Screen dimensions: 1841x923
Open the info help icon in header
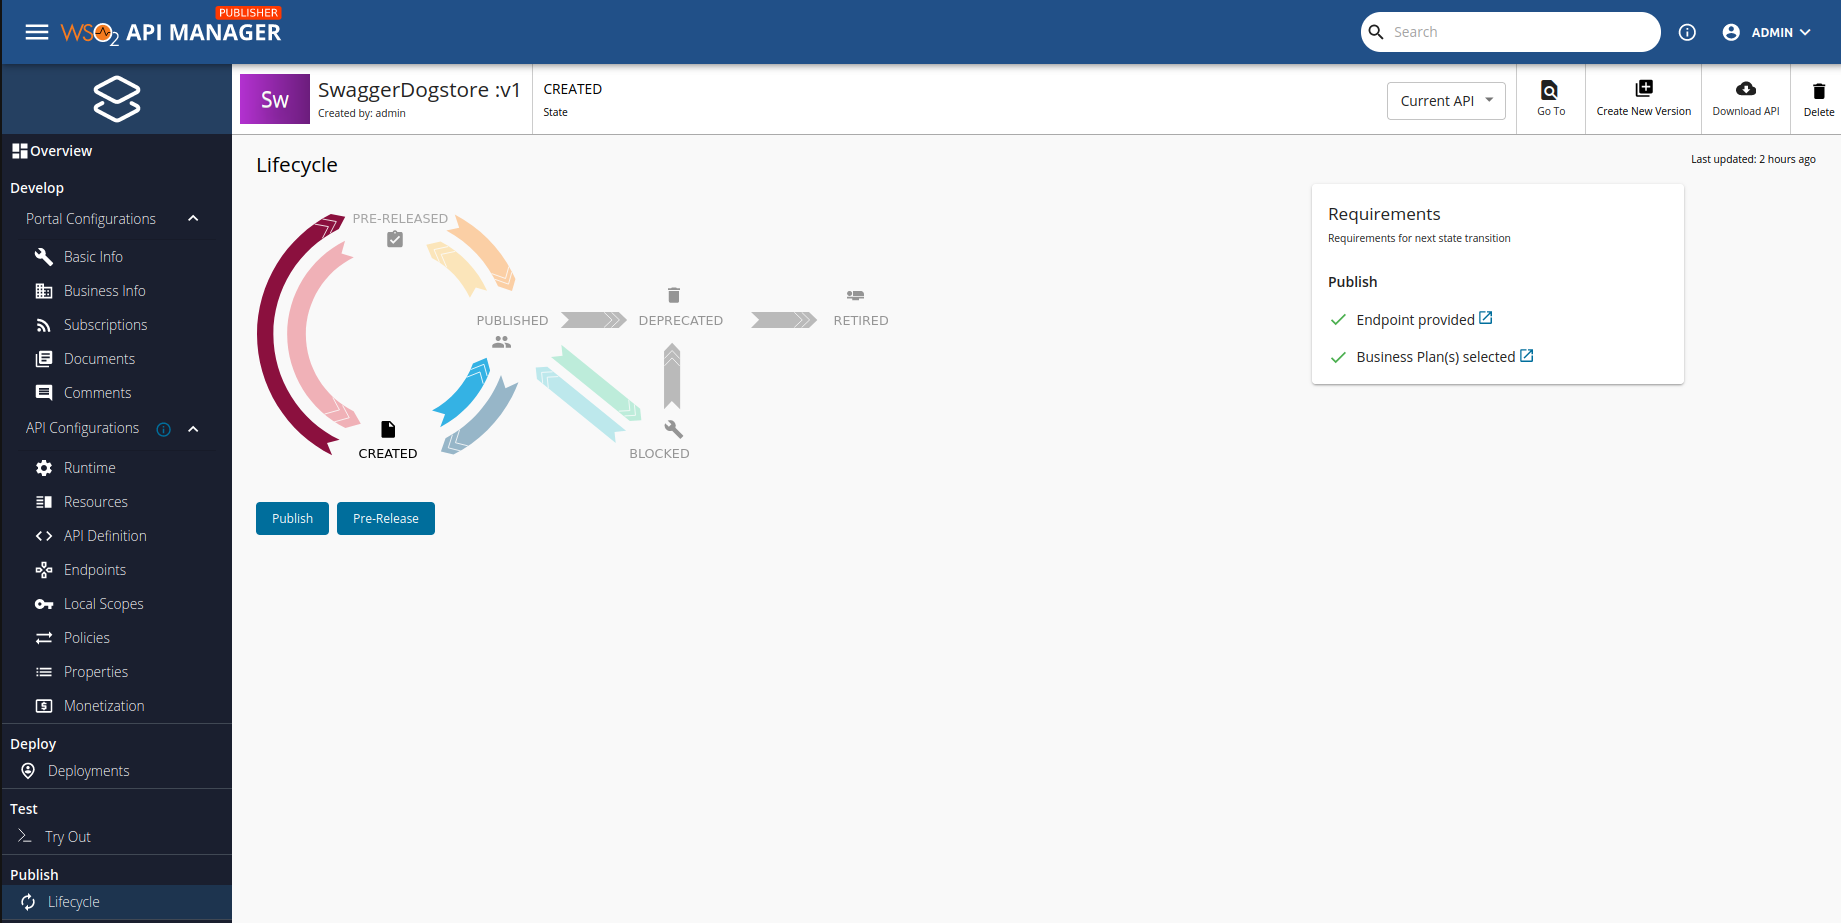(1687, 32)
